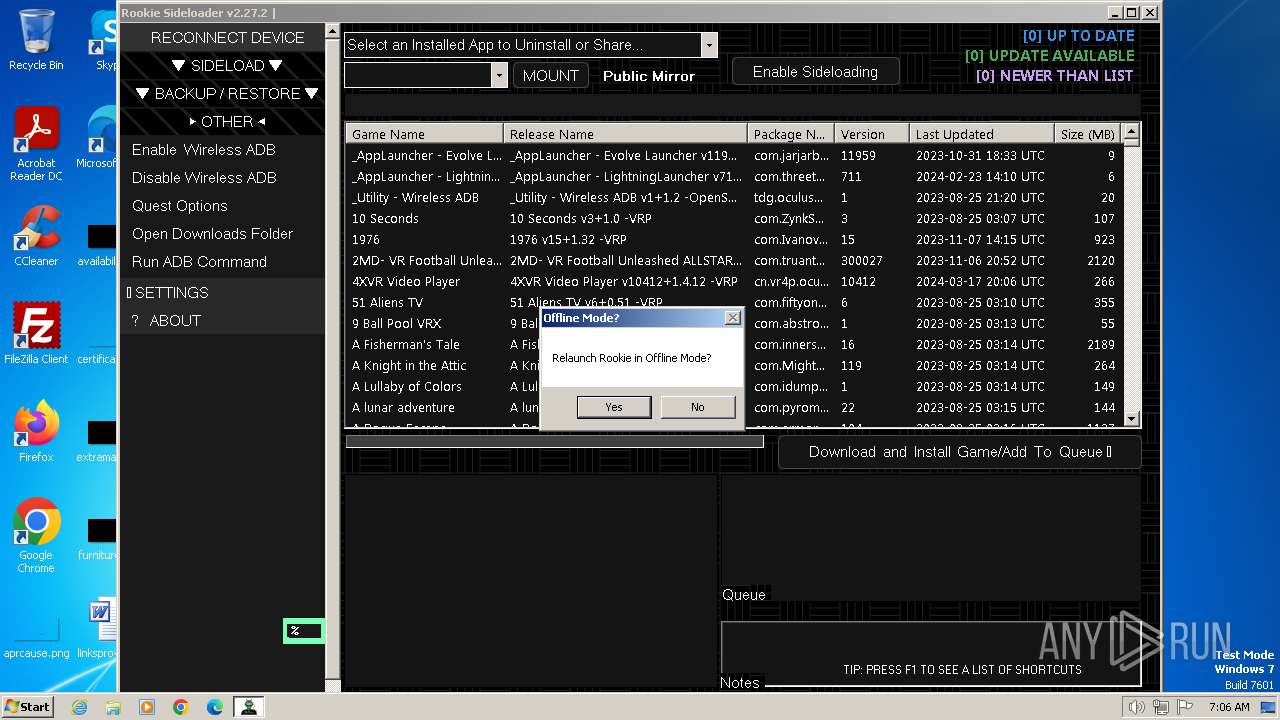Click NEWER THAN LIST filter label

click(1054, 76)
